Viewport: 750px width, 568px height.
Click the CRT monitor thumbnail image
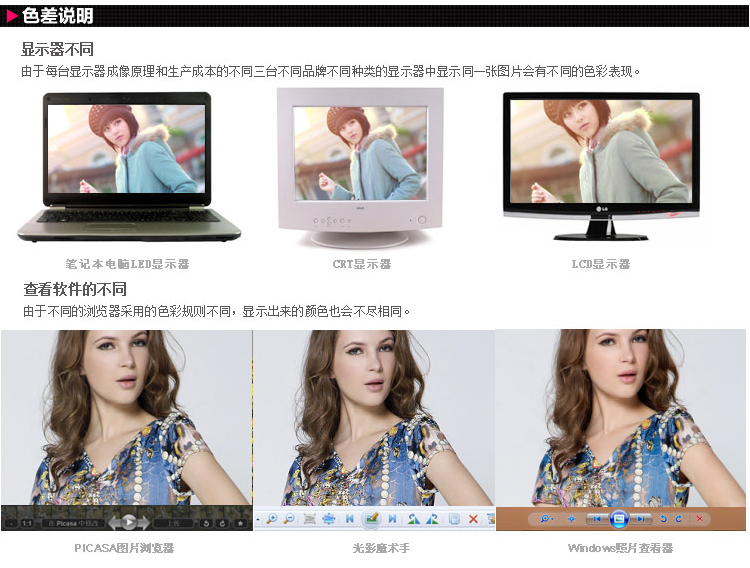point(360,167)
